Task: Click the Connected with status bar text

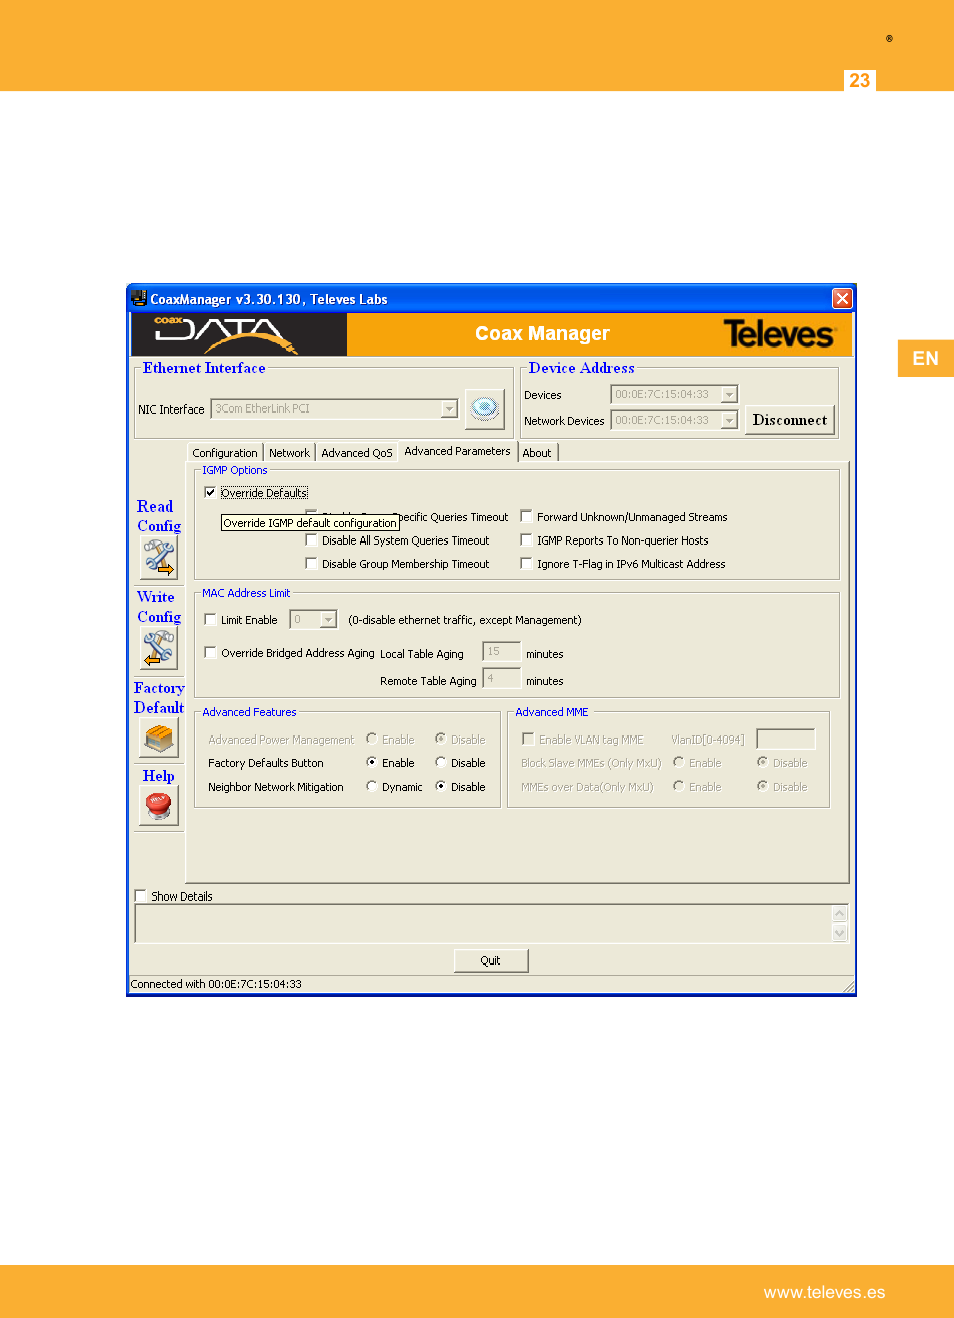Action: coord(216,984)
